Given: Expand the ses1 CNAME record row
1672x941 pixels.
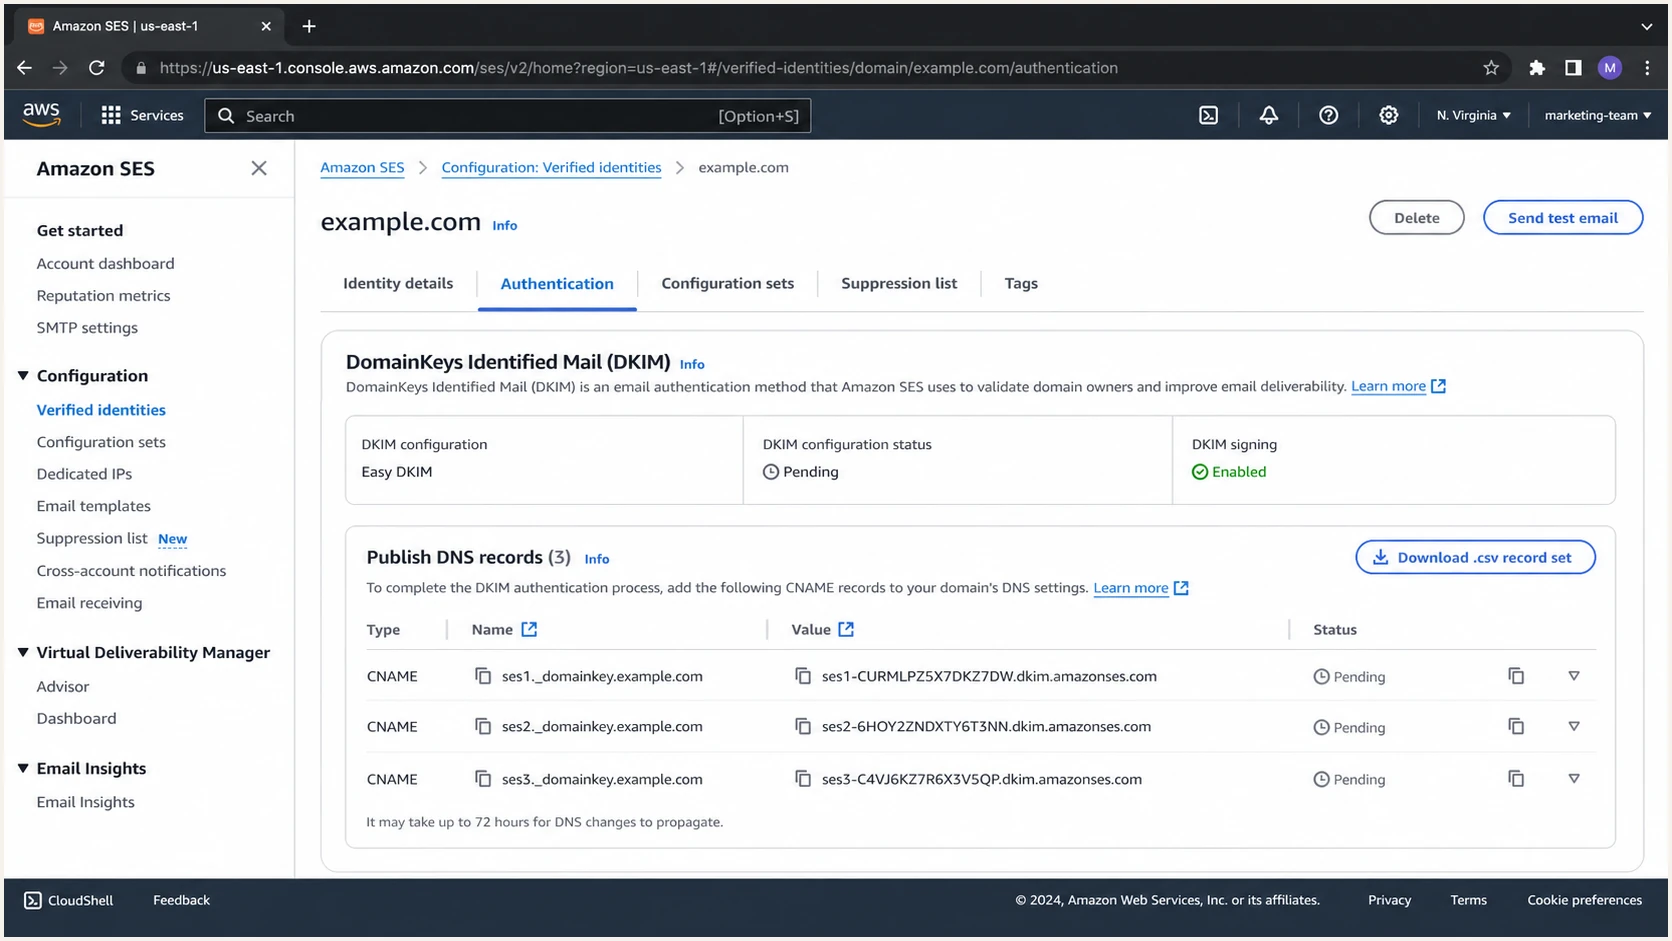Looking at the screenshot, I should click(1574, 676).
